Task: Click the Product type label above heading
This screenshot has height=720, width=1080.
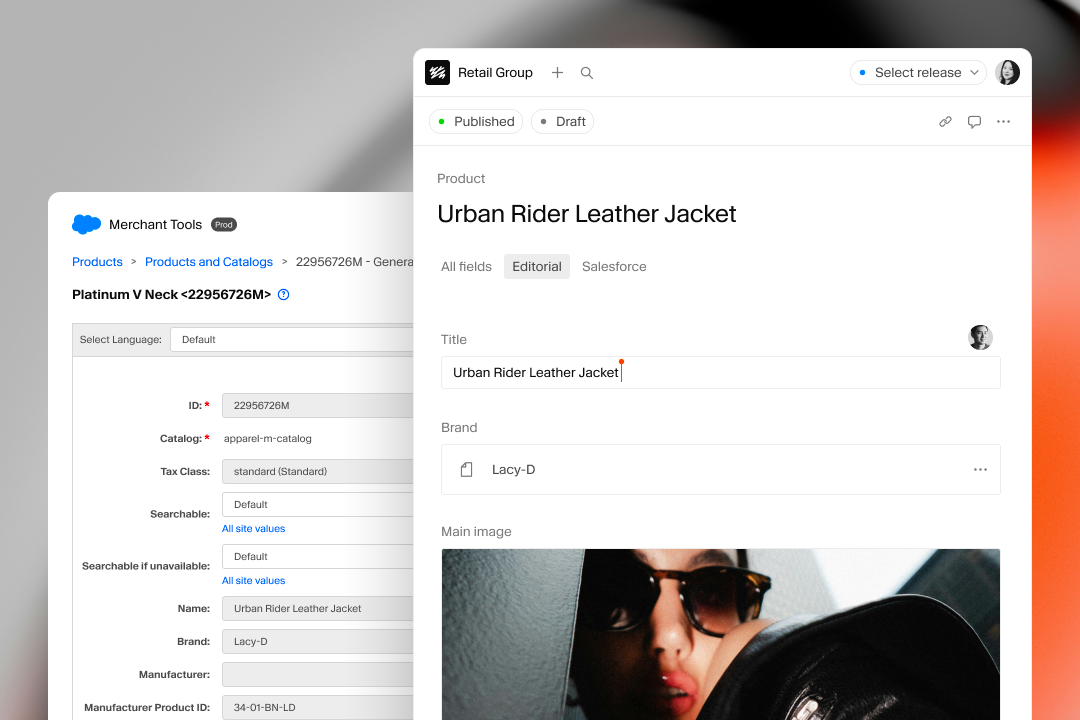Action: point(461,178)
